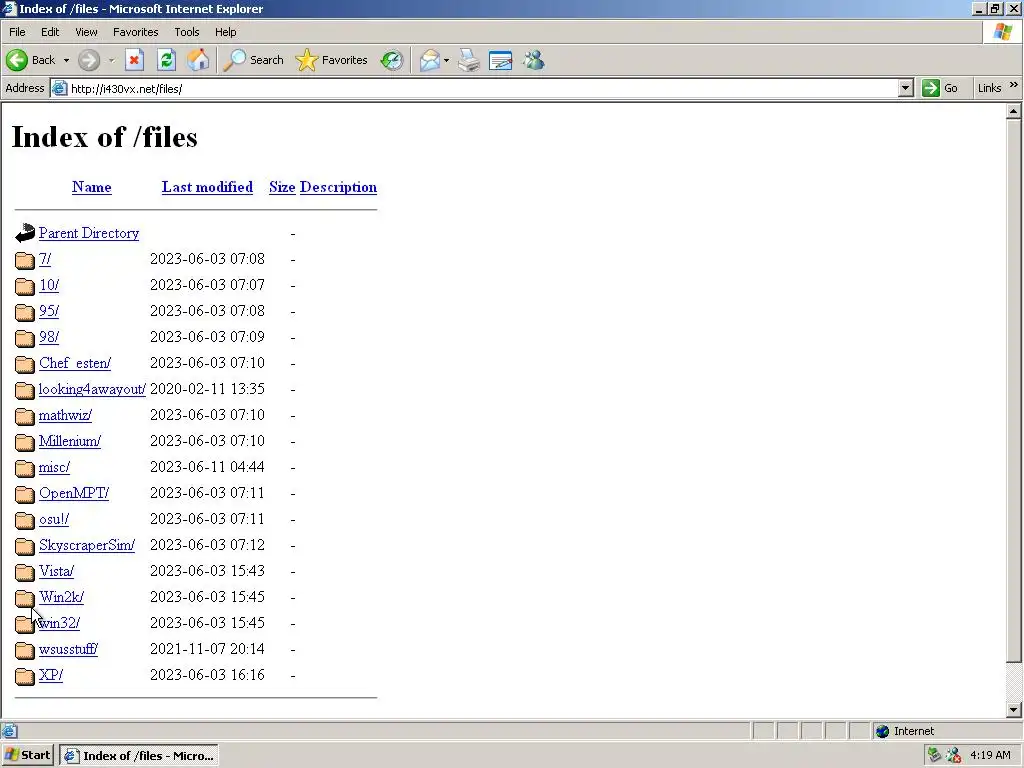Click the page icon in the address bar

click(59, 88)
